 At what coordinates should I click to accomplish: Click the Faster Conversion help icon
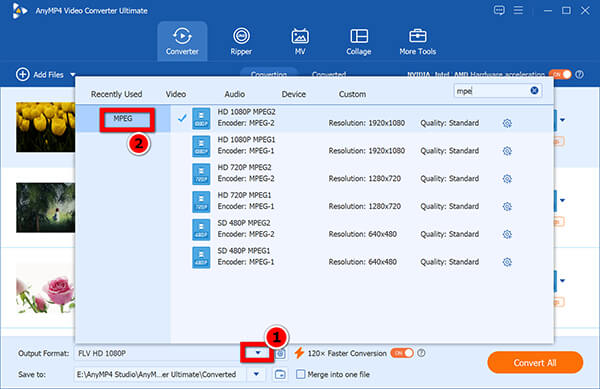[x=421, y=353]
